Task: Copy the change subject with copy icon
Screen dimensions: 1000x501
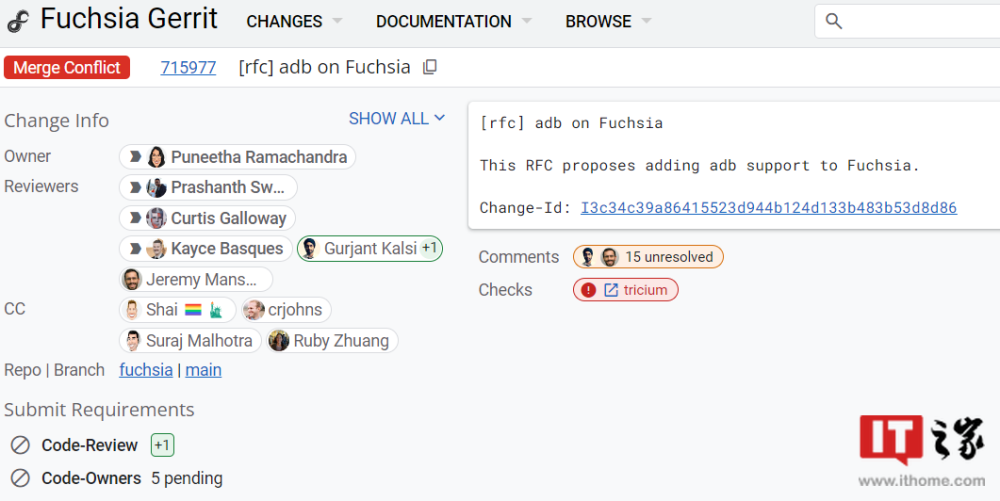Action: click(x=430, y=68)
